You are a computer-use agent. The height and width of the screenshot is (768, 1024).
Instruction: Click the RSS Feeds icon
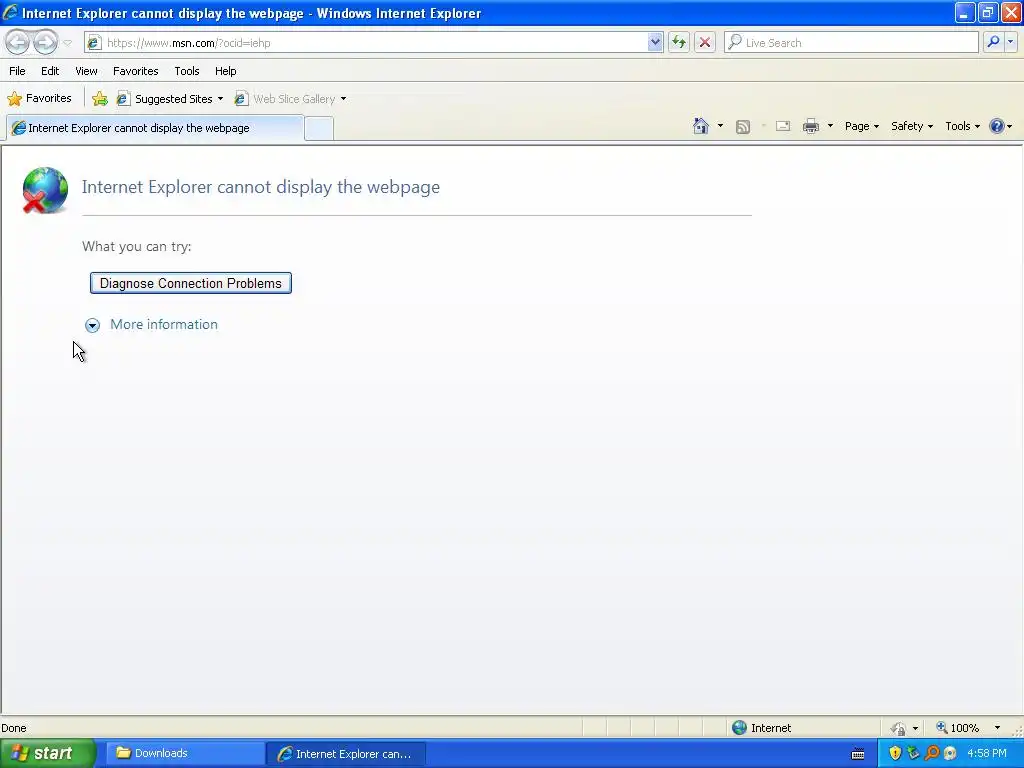[x=743, y=127]
